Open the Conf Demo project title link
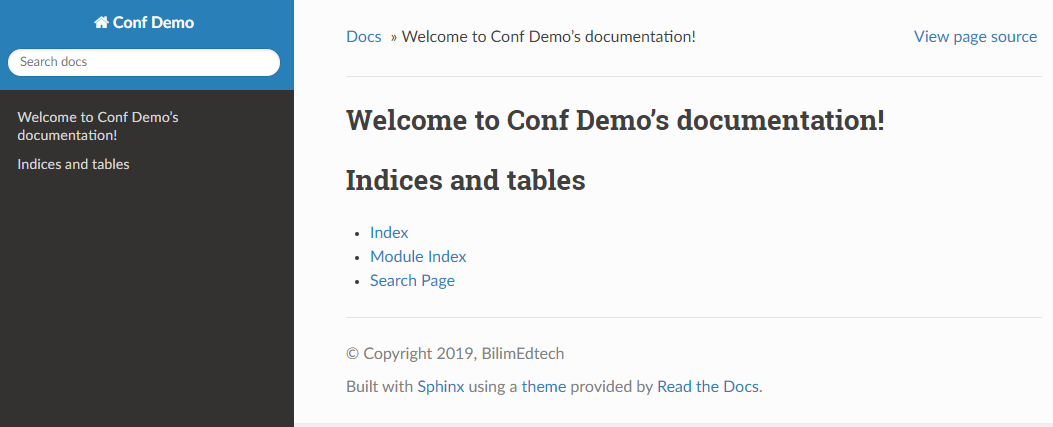 pos(144,23)
